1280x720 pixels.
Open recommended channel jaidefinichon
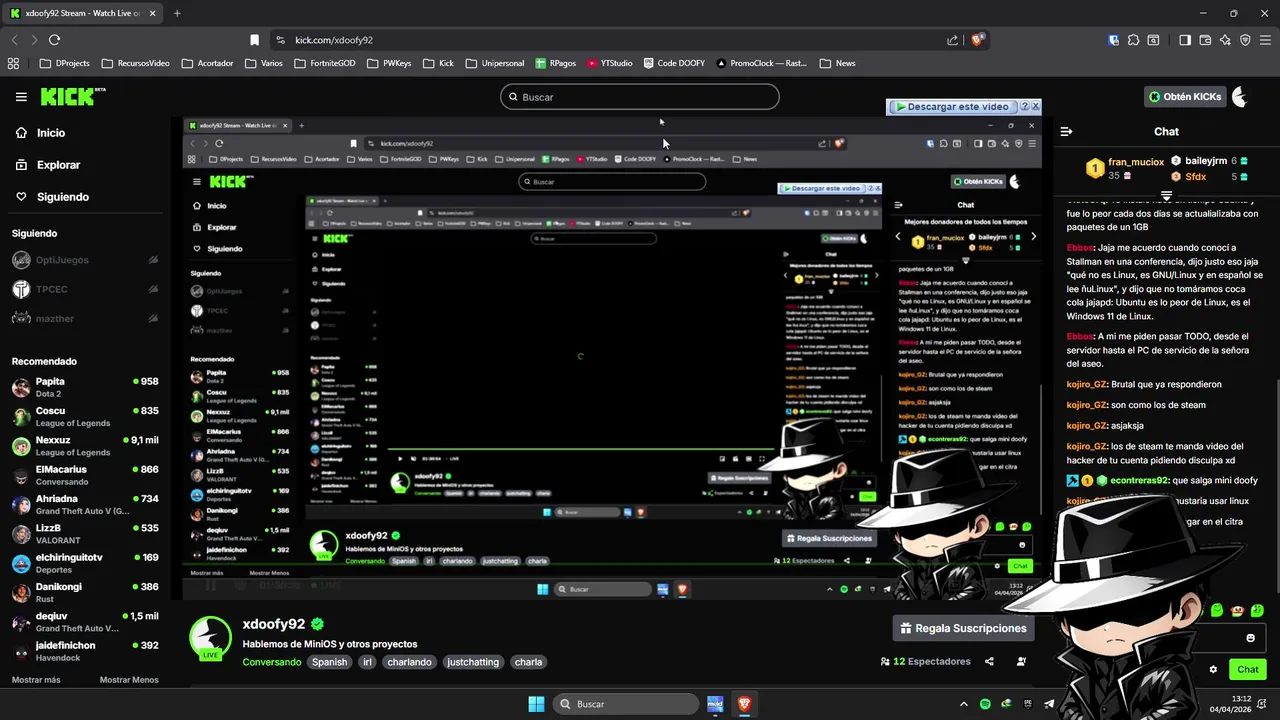click(85, 651)
